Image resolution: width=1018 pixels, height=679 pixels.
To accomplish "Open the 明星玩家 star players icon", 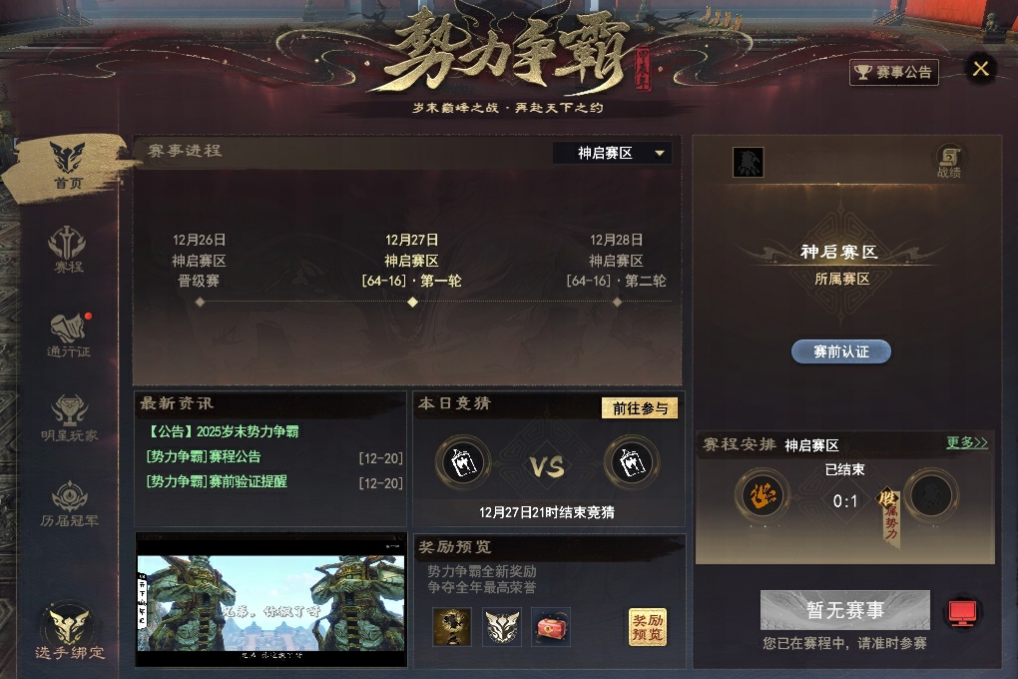I will [x=69, y=419].
